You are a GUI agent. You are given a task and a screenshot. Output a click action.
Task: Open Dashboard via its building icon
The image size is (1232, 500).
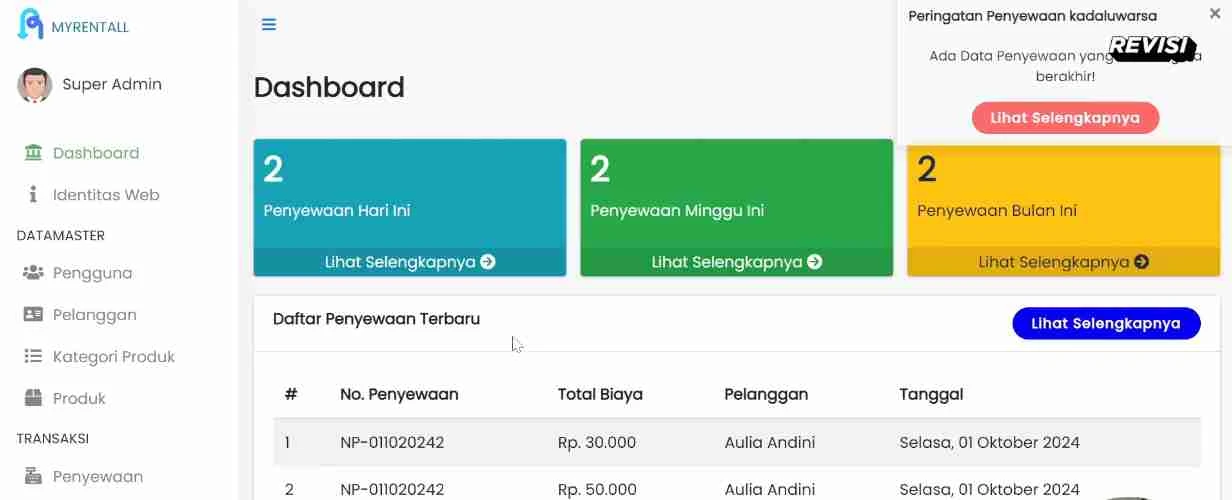[34, 153]
